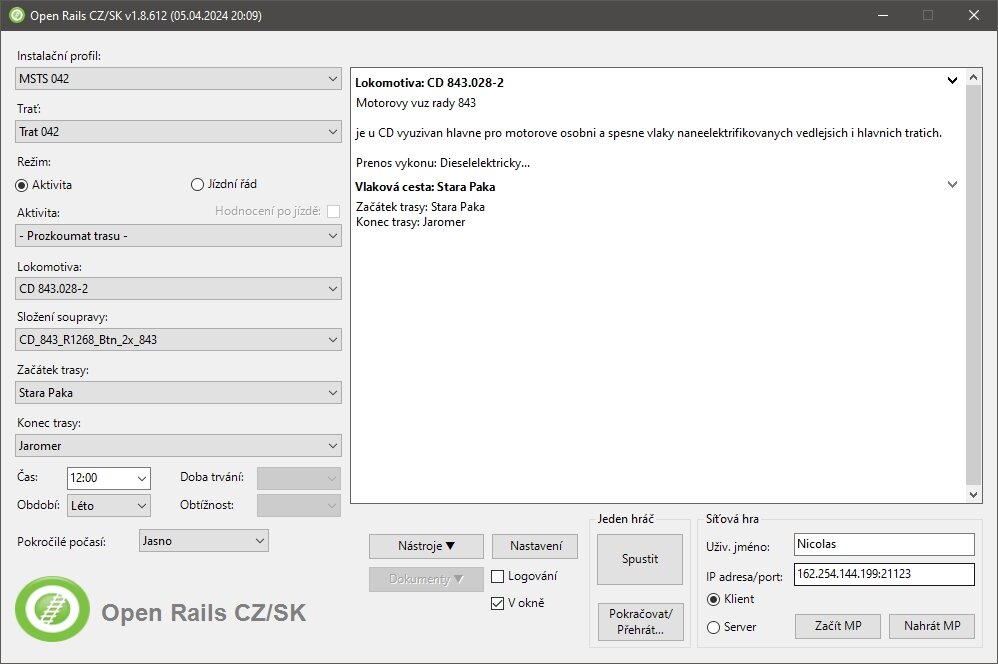The height and width of the screenshot is (664, 998).
Task: Select the Jízdní řád radio button
Action: click(197, 185)
